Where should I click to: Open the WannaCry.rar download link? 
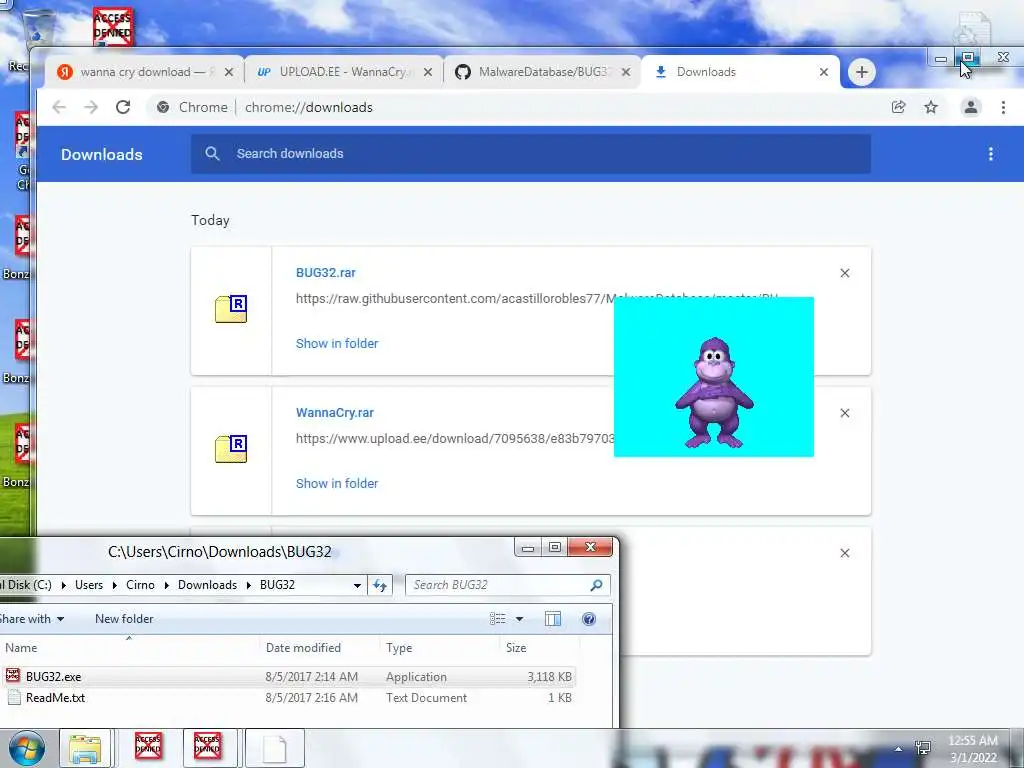(334, 413)
